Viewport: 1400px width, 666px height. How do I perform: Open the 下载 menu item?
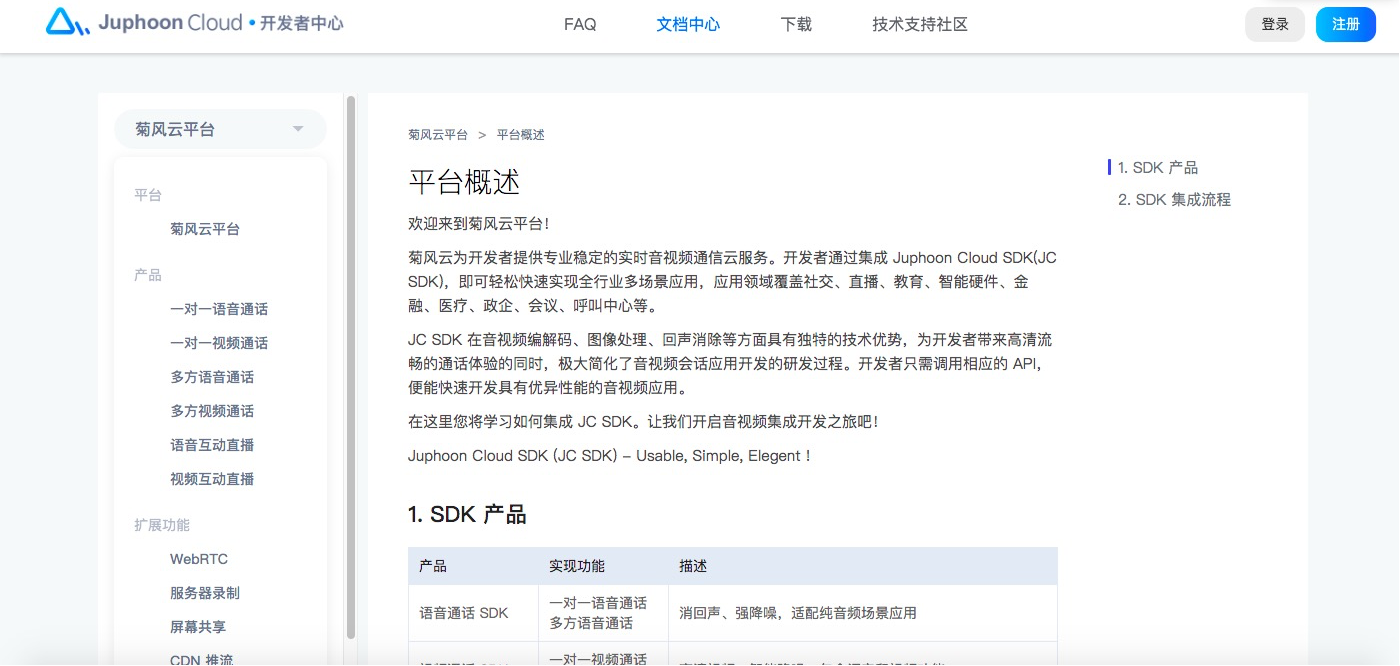click(x=796, y=24)
